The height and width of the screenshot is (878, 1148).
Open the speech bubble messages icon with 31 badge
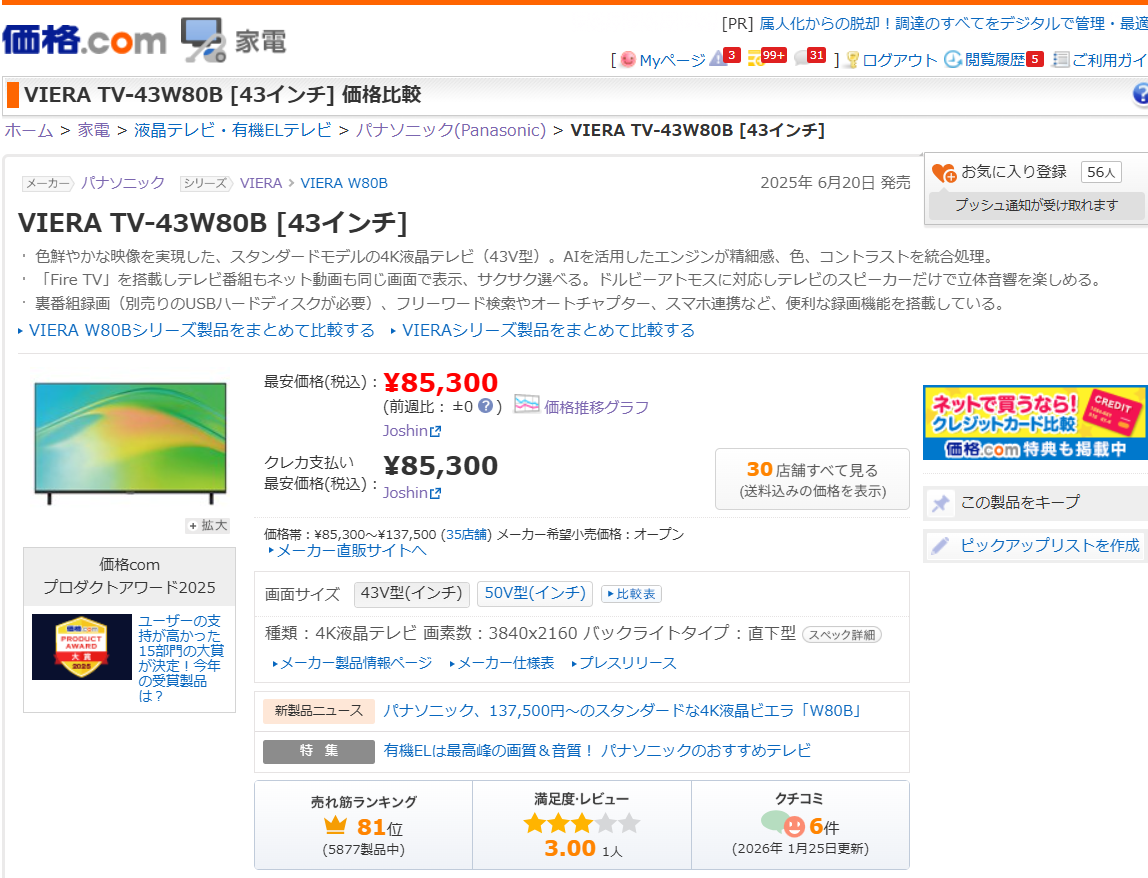[x=802, y=59]
